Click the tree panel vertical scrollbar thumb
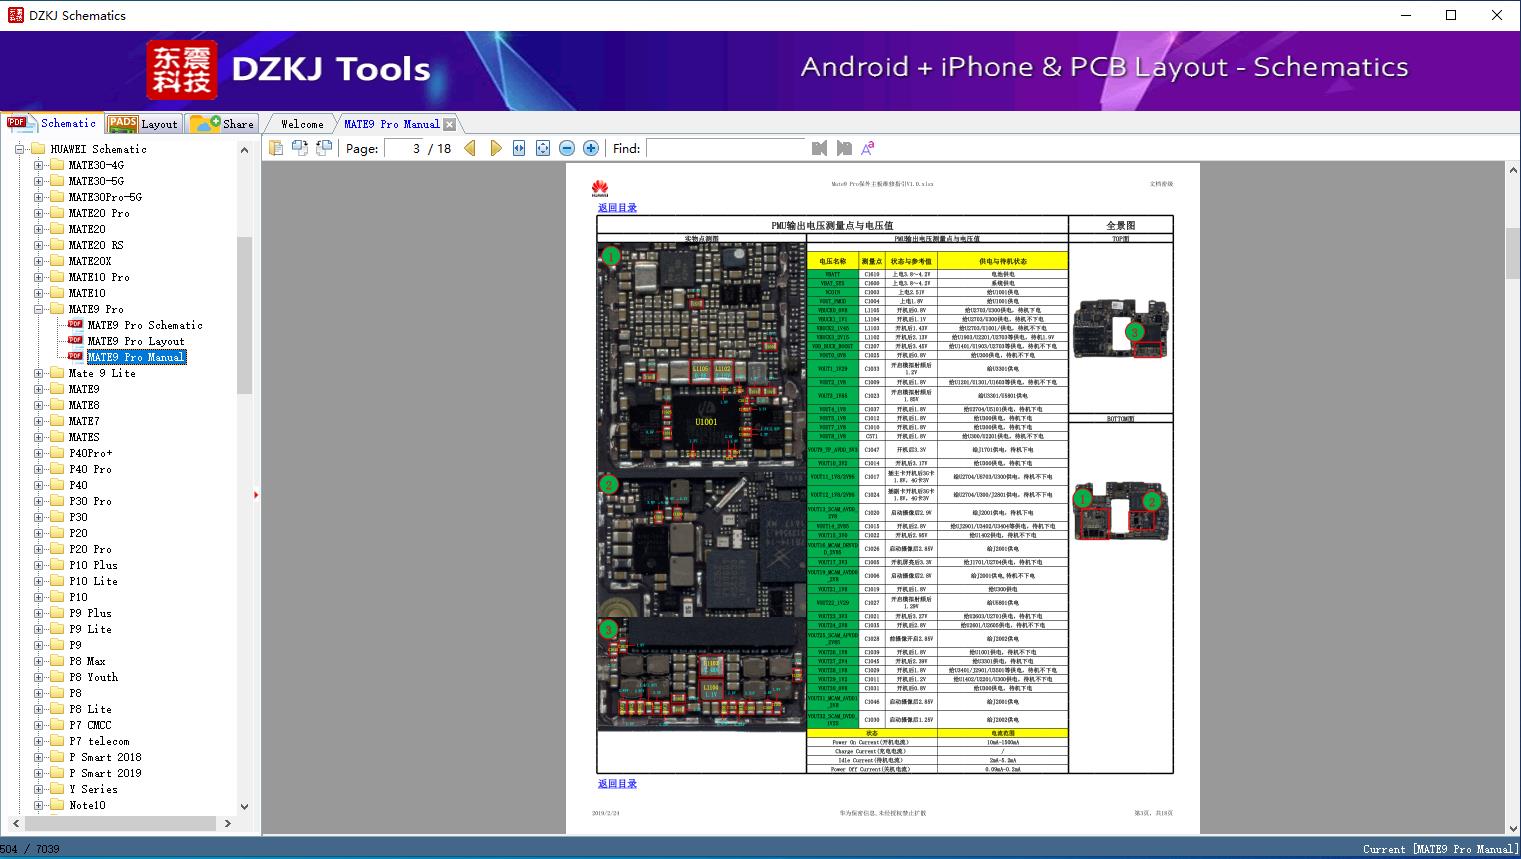 tap(244, 315)
